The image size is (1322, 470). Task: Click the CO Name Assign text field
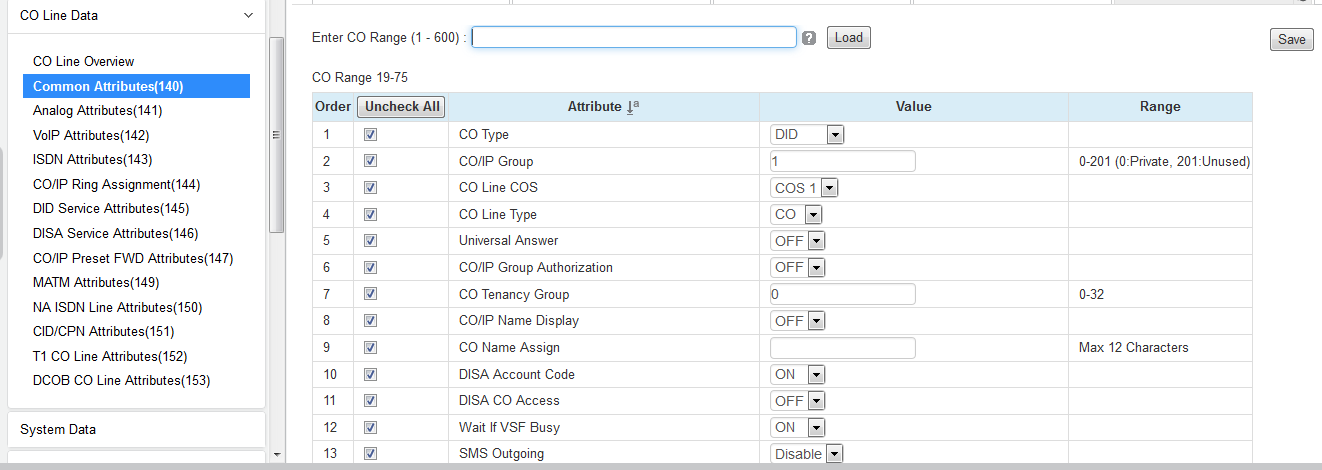tap(842, 348)
